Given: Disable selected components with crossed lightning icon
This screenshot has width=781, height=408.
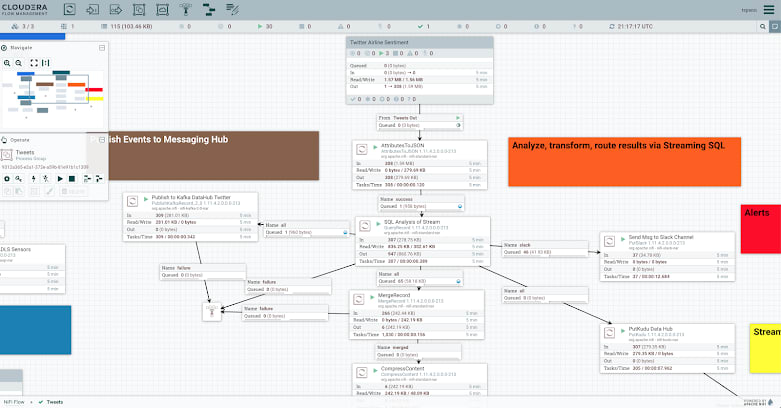Looking at the screenshot, I should [x=45, y=178].
